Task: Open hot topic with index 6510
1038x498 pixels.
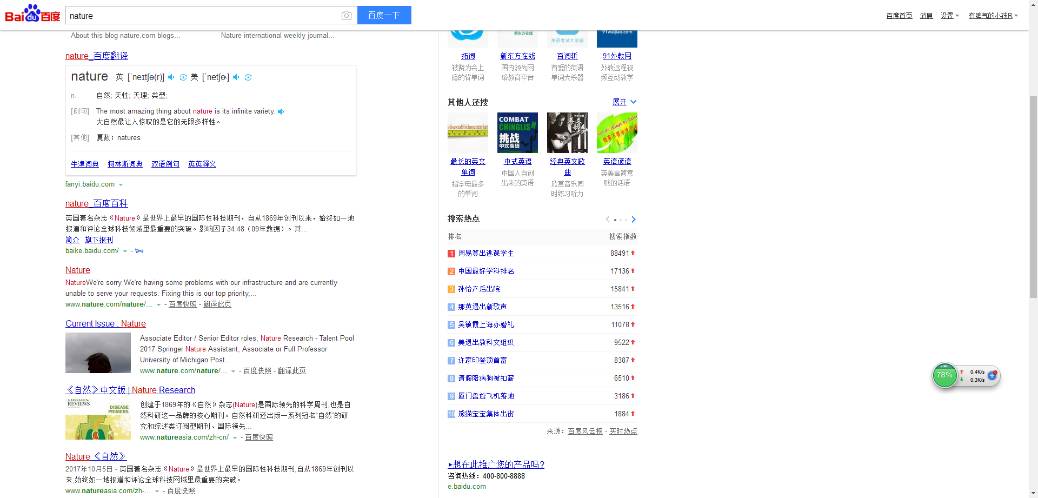Action: (487, 378)
